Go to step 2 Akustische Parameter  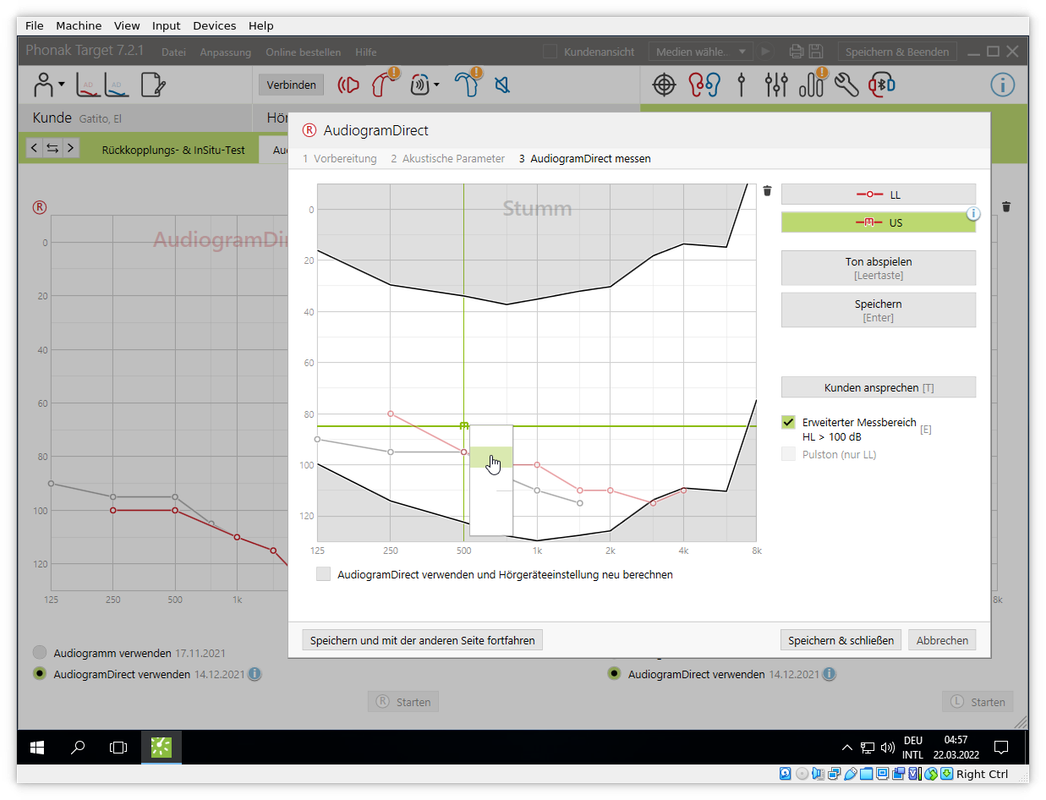click(x=448, y=158)
